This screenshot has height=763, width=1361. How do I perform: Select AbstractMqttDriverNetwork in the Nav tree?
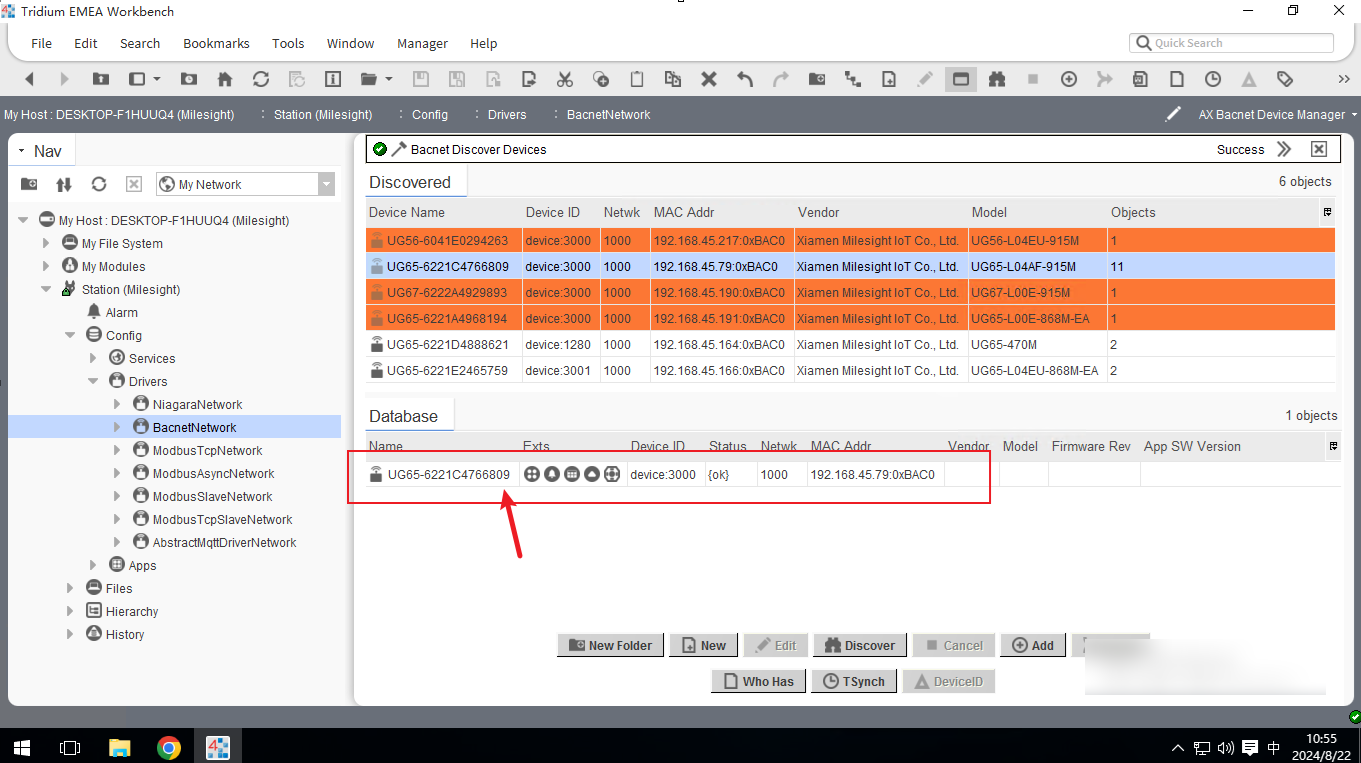pos(224,542)
